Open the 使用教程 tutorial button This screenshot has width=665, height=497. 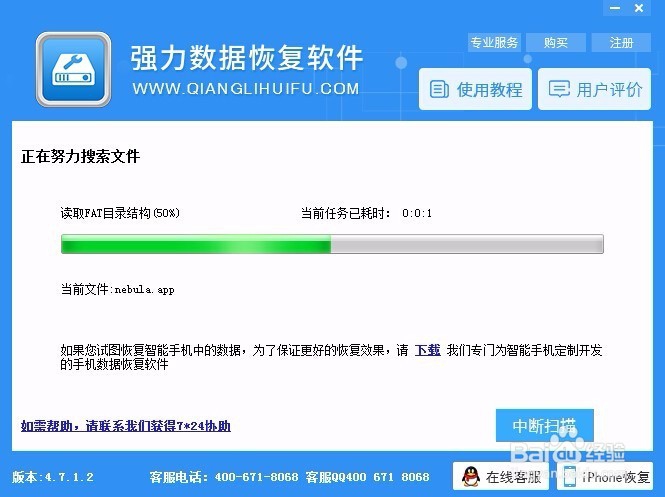click(475, 89)
